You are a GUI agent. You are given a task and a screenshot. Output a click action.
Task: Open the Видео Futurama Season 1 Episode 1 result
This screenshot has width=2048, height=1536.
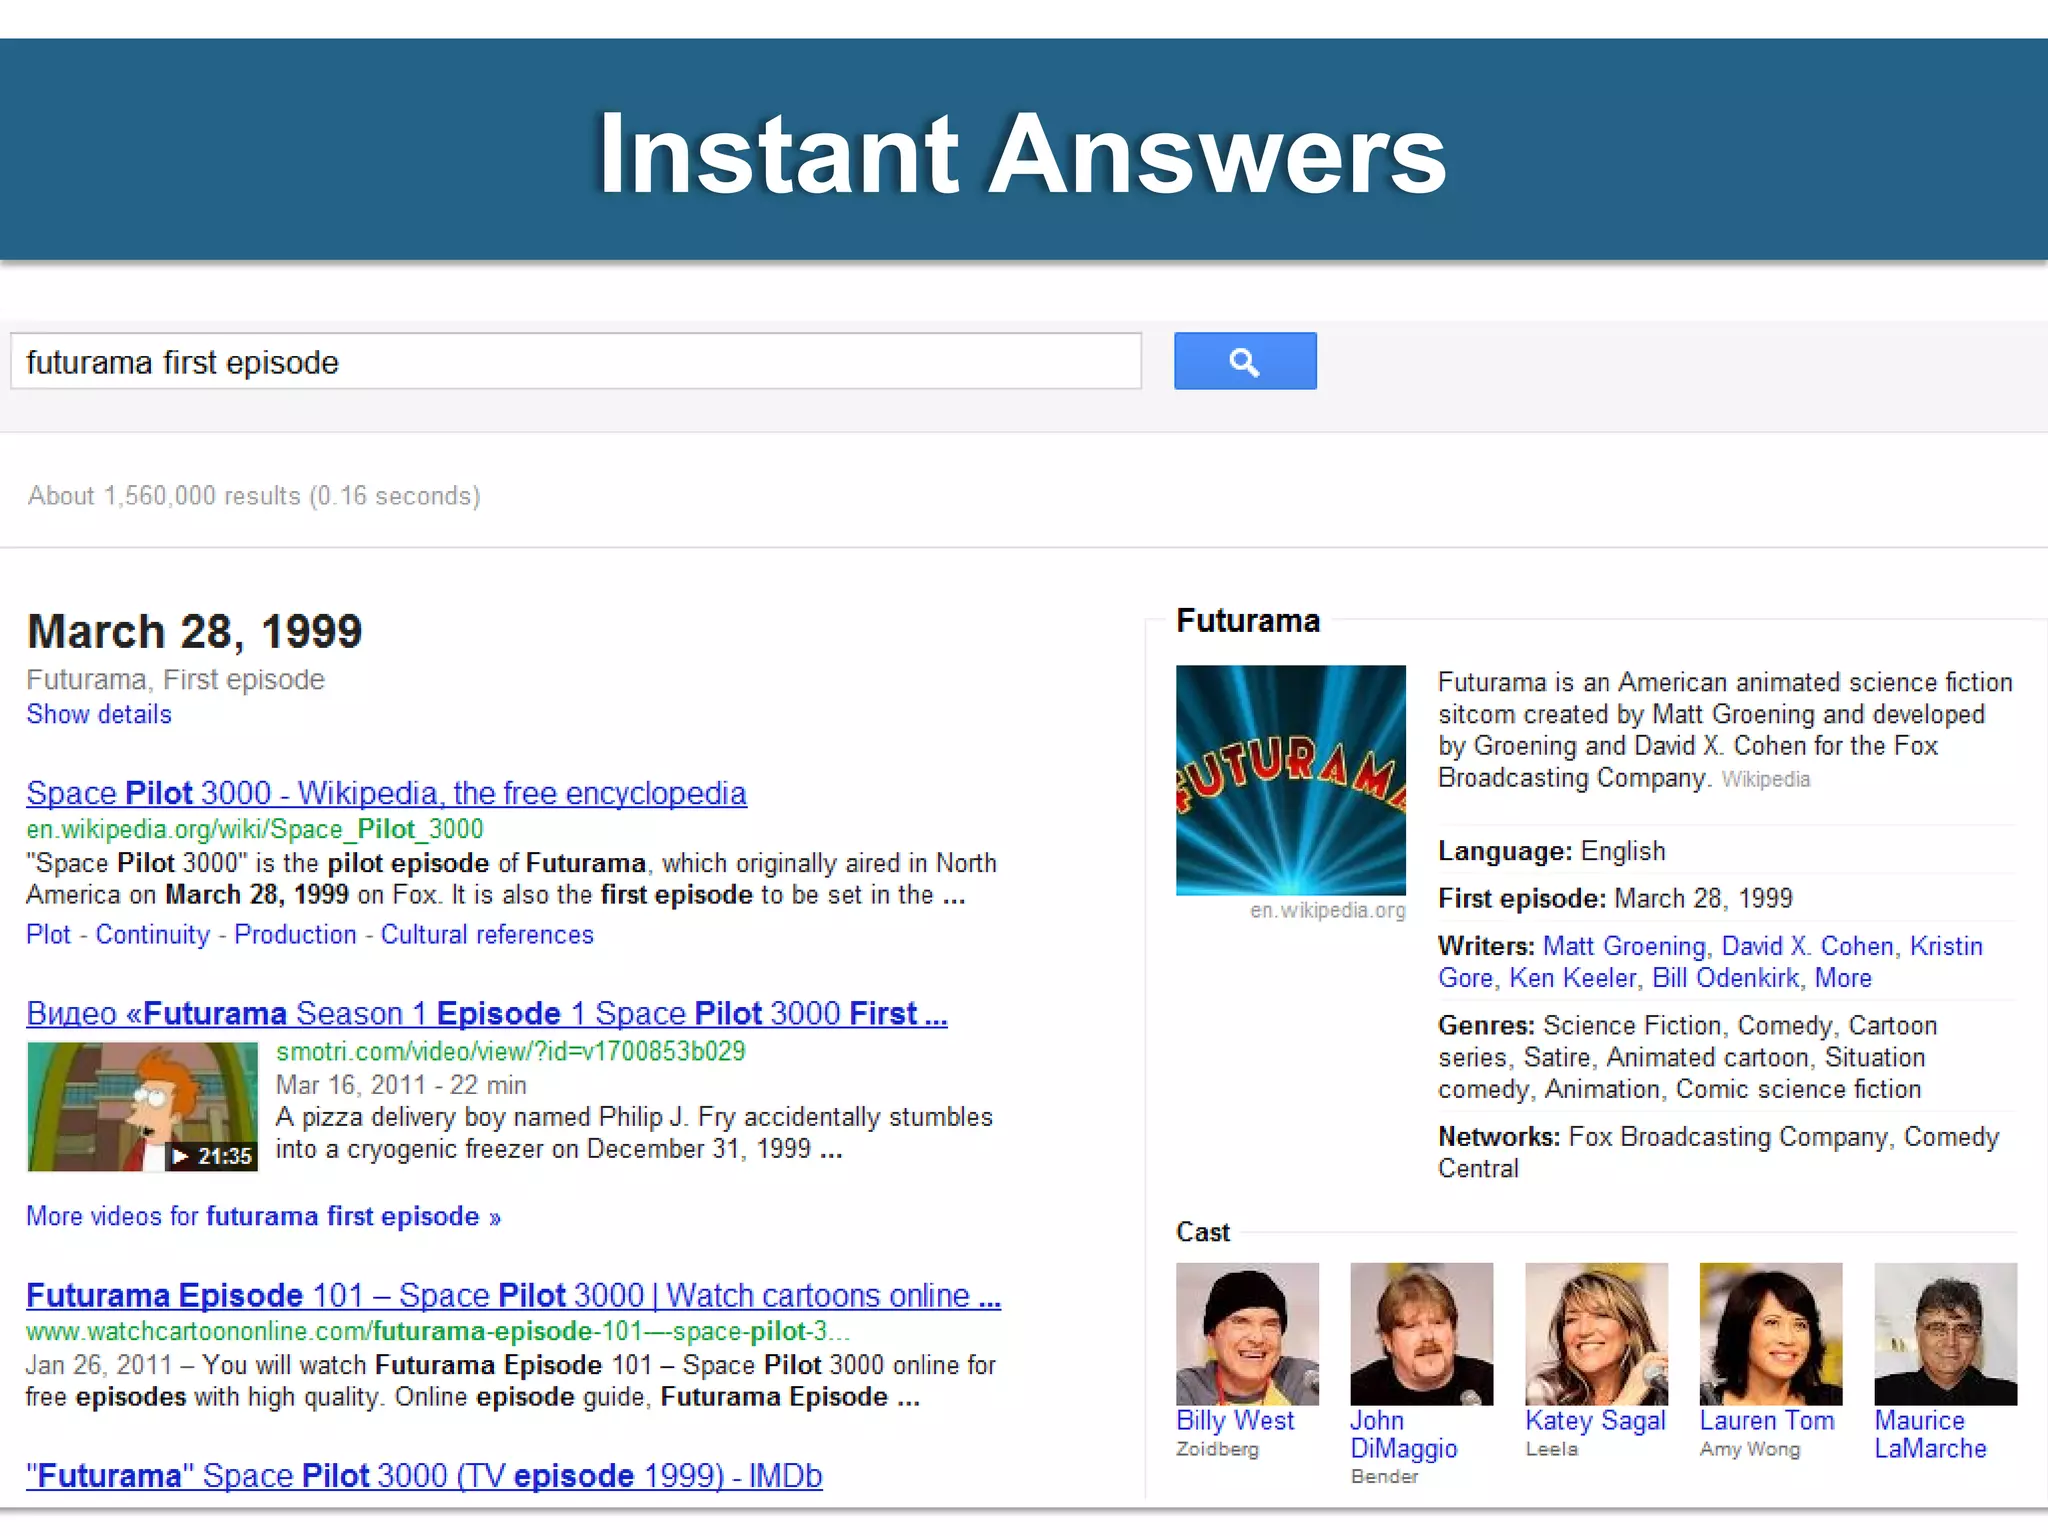tap(487, 1013)
